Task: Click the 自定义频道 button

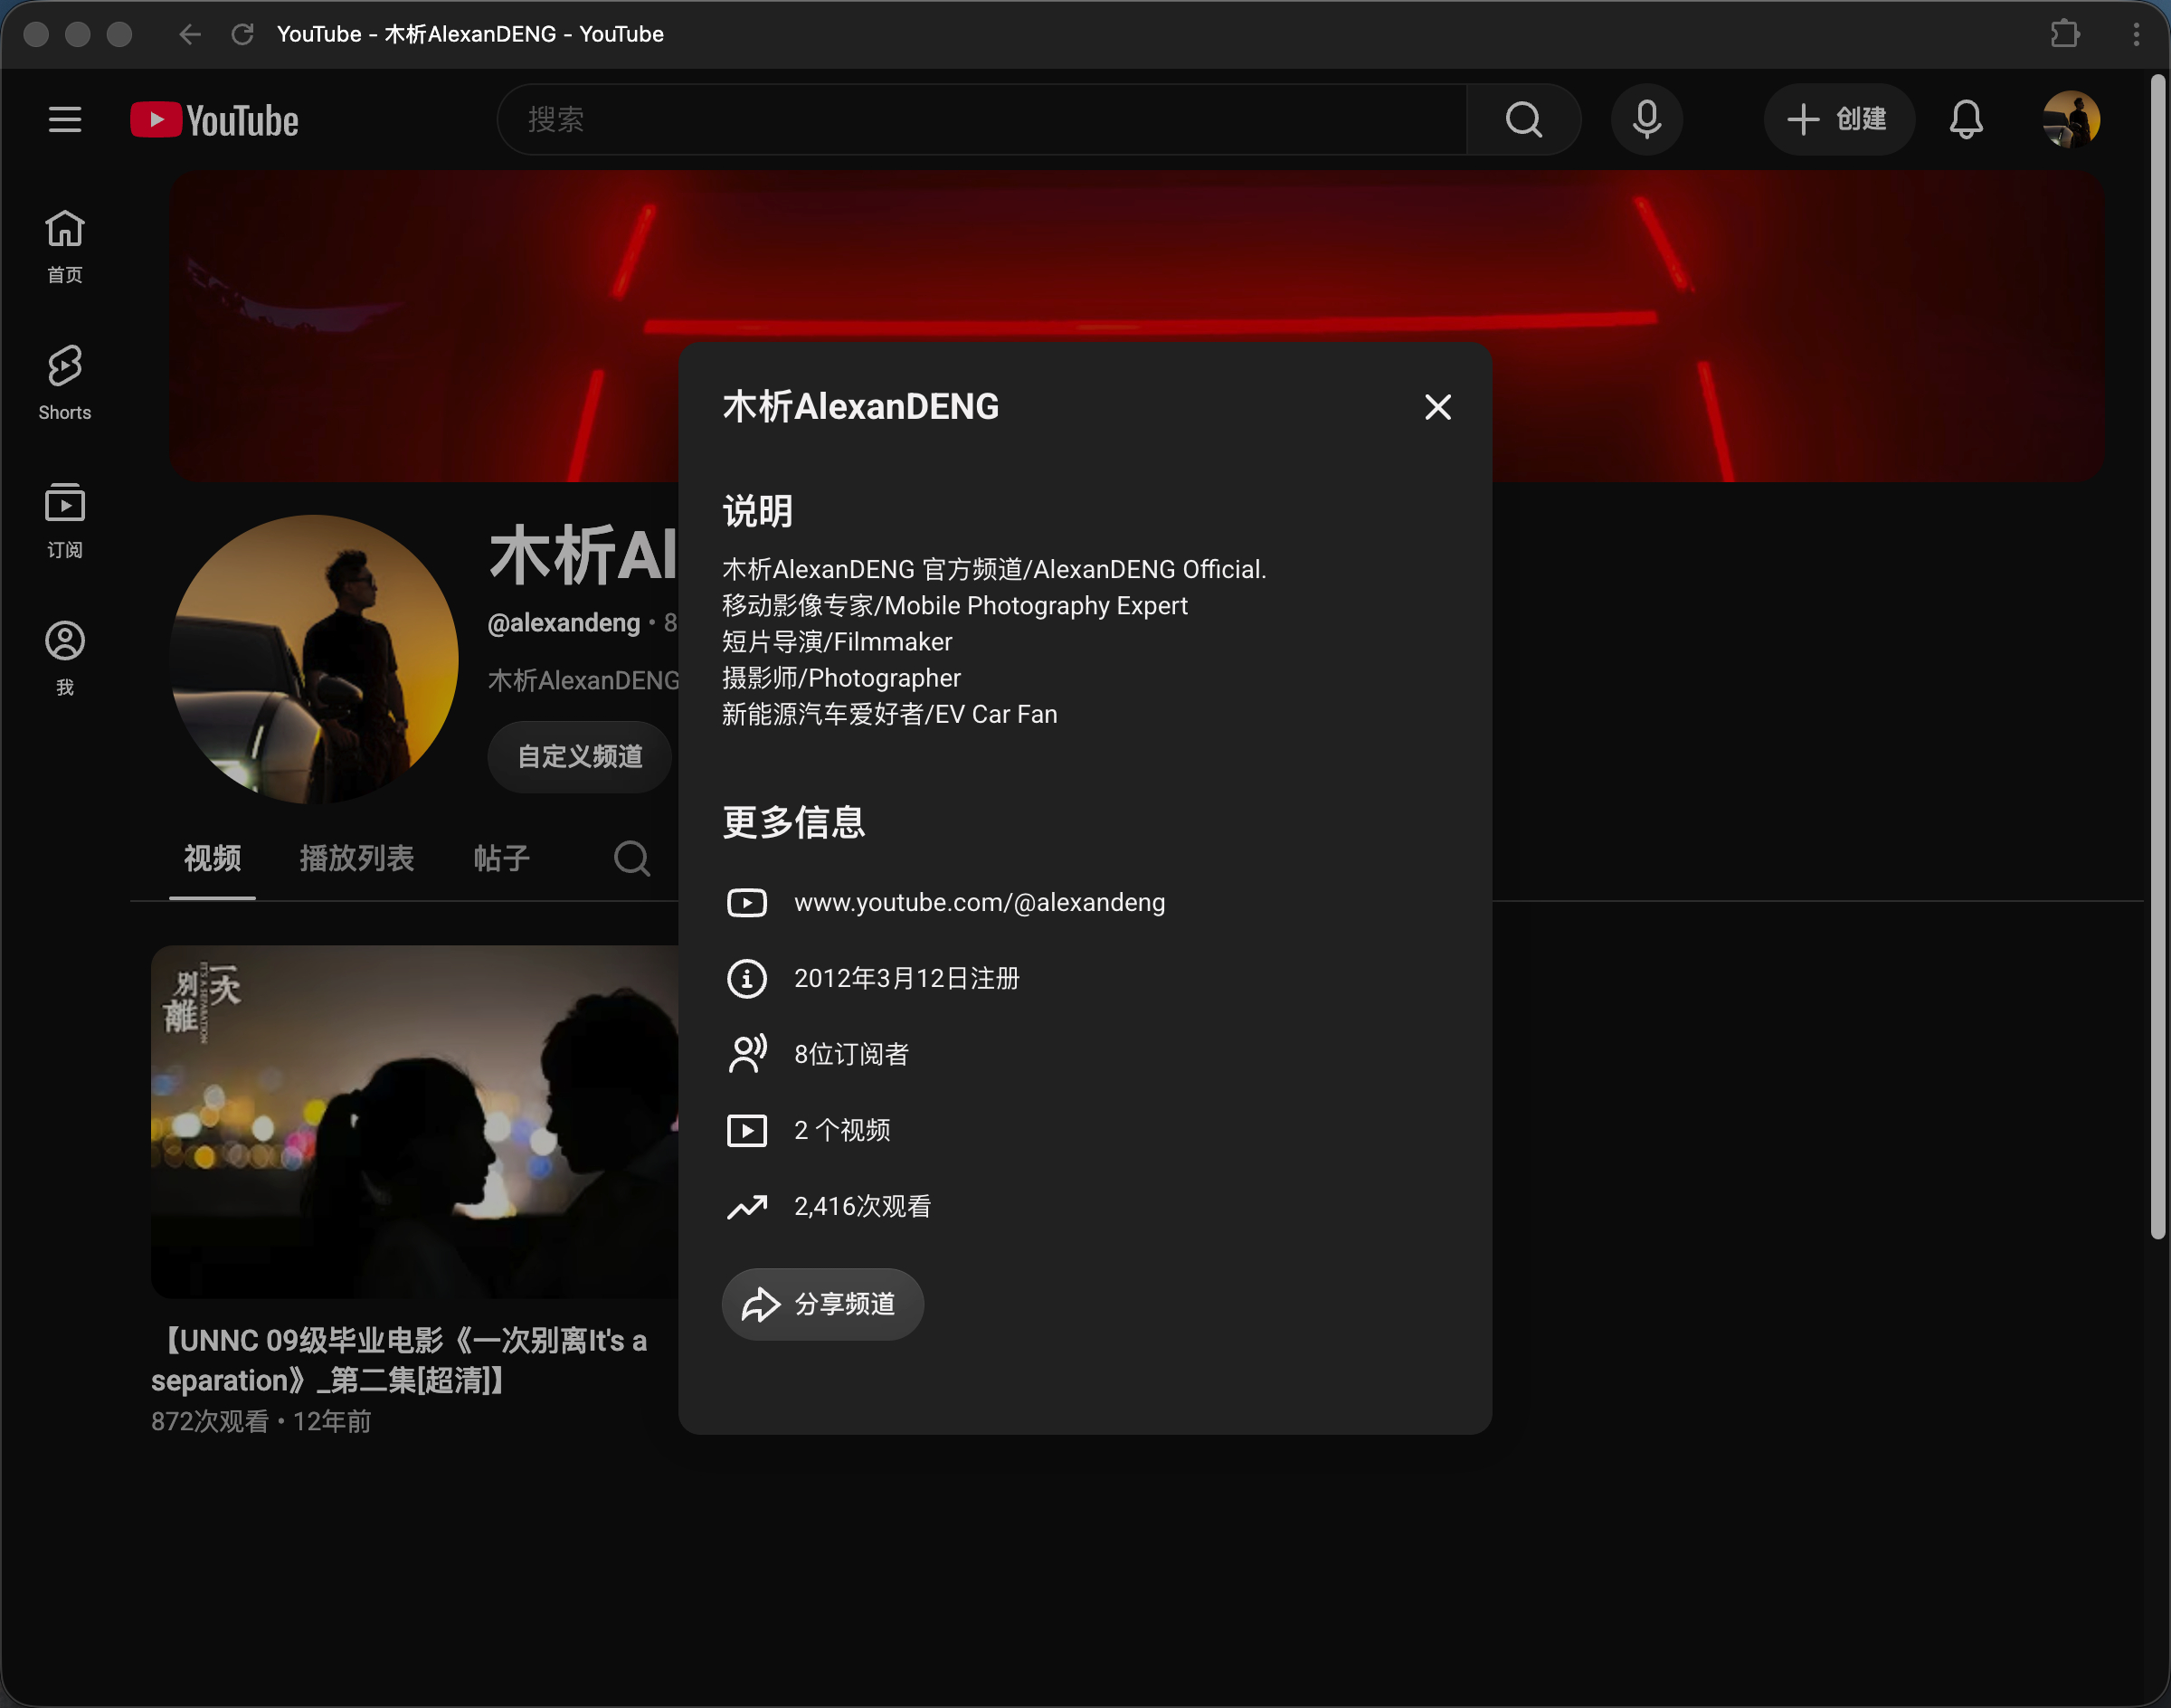Action: point(580,757)
